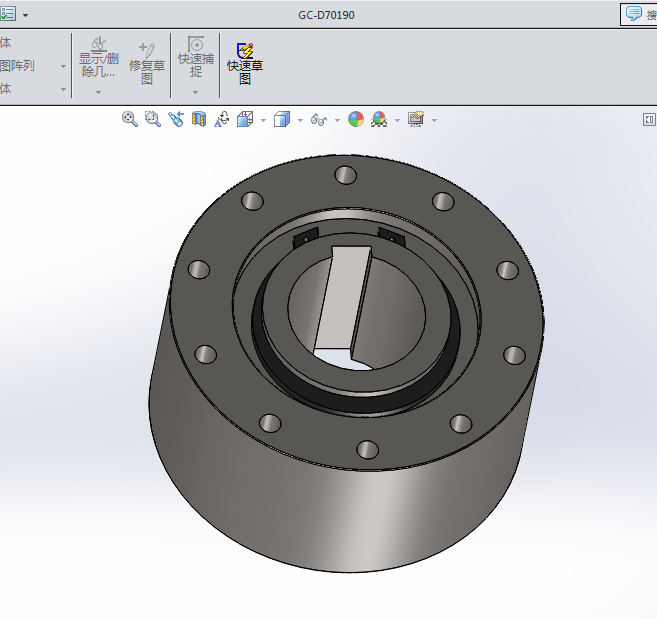Open options checklist icon in title bar
The image size is (657, 619).
8,14
